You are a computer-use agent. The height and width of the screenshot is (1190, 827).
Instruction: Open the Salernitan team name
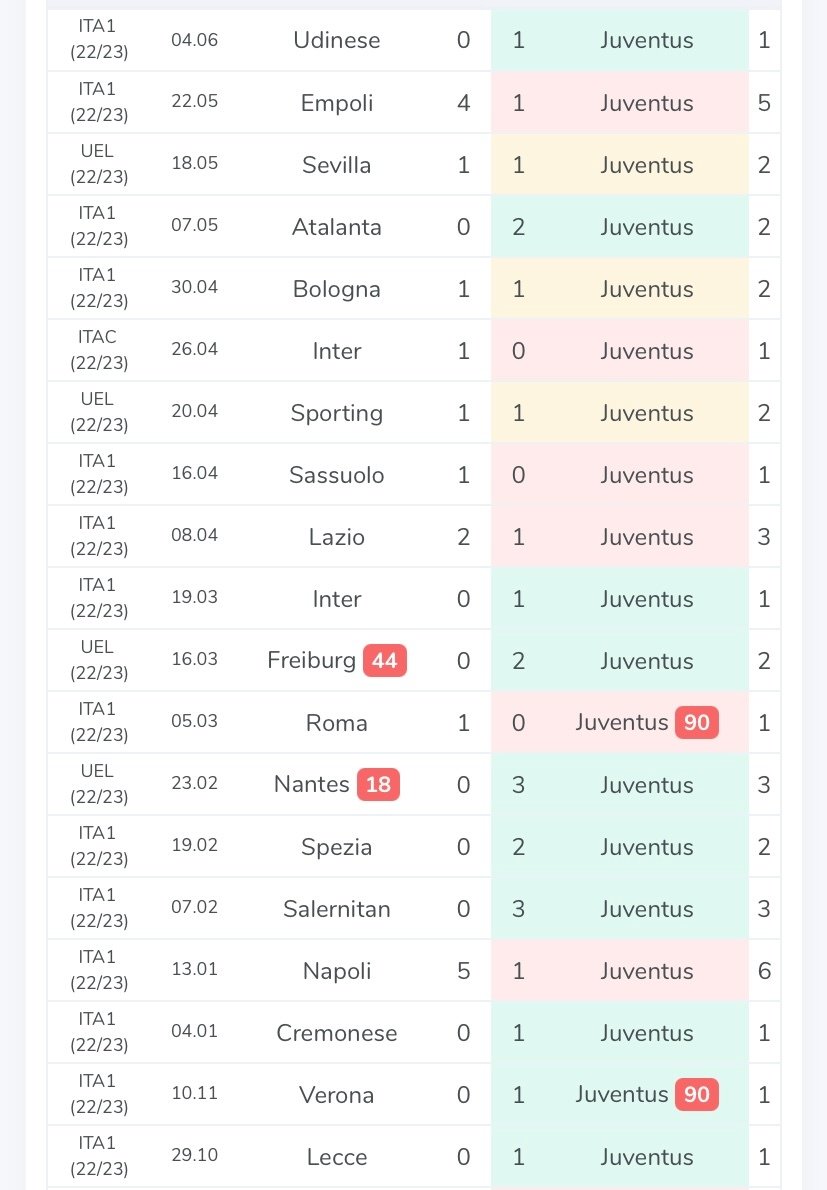click(337, 909)
